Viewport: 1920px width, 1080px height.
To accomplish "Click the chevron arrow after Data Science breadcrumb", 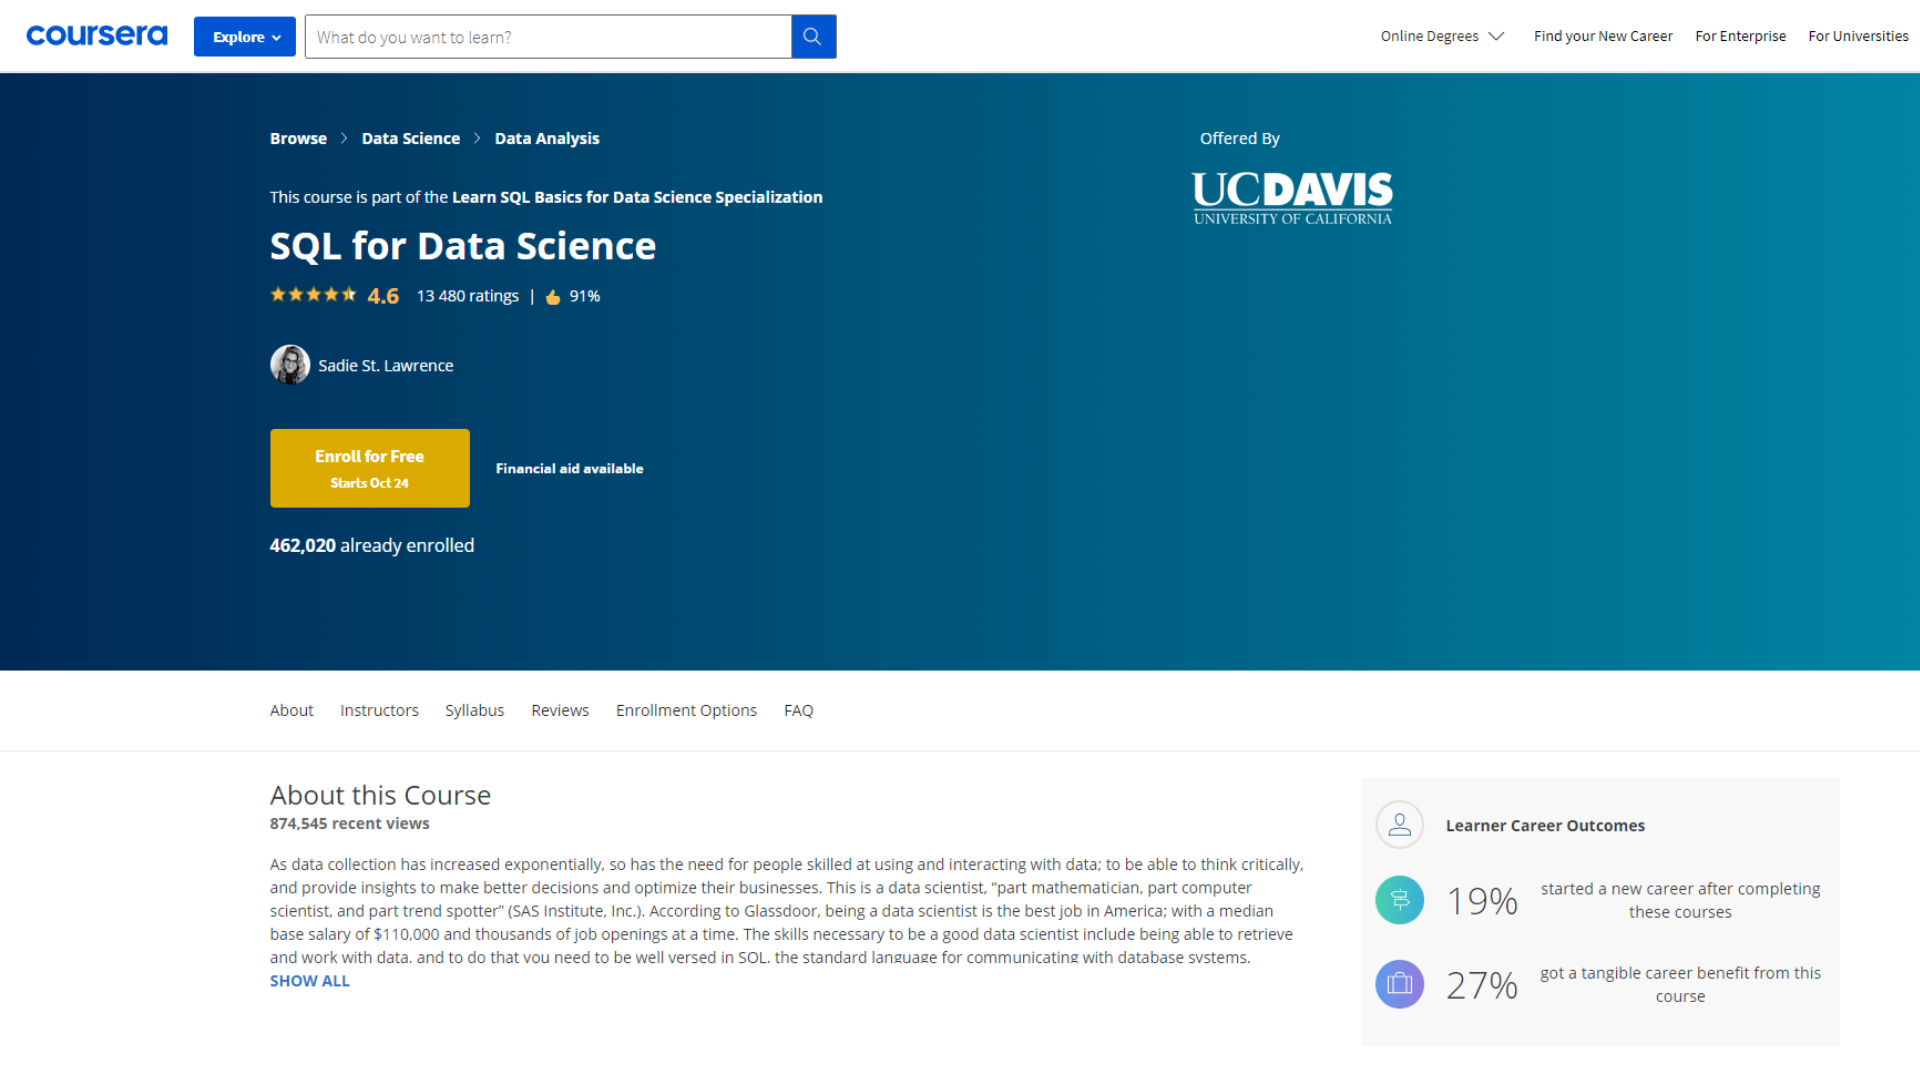I will tap(477, 138).
